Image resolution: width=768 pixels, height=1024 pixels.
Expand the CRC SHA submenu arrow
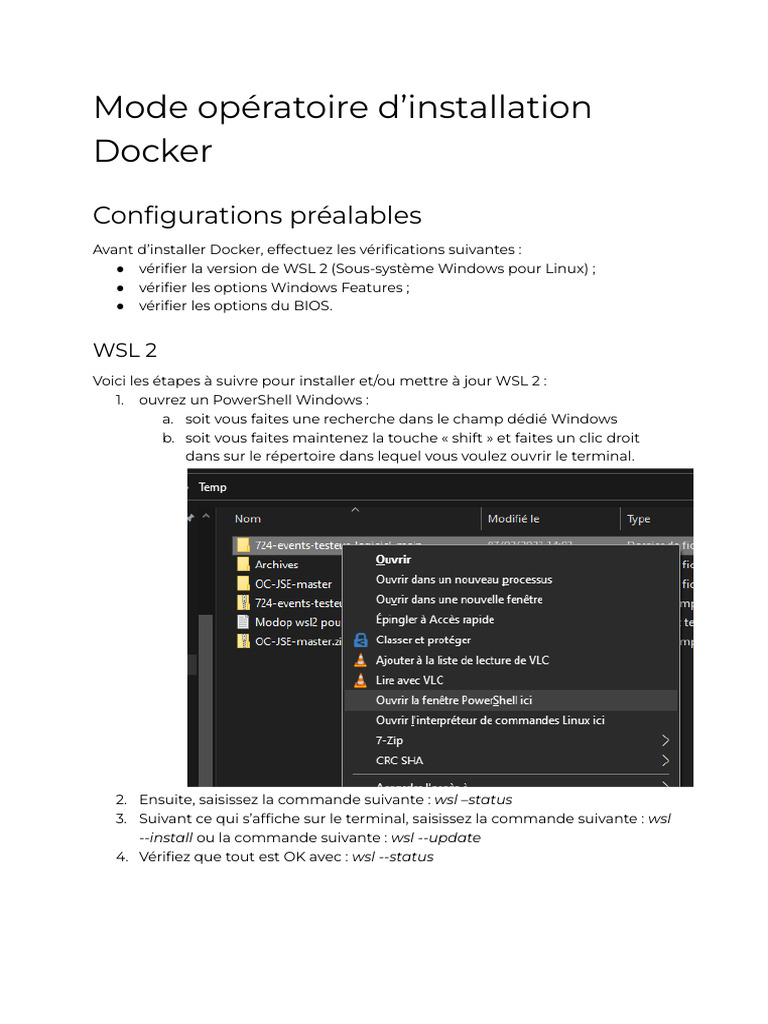665,761
